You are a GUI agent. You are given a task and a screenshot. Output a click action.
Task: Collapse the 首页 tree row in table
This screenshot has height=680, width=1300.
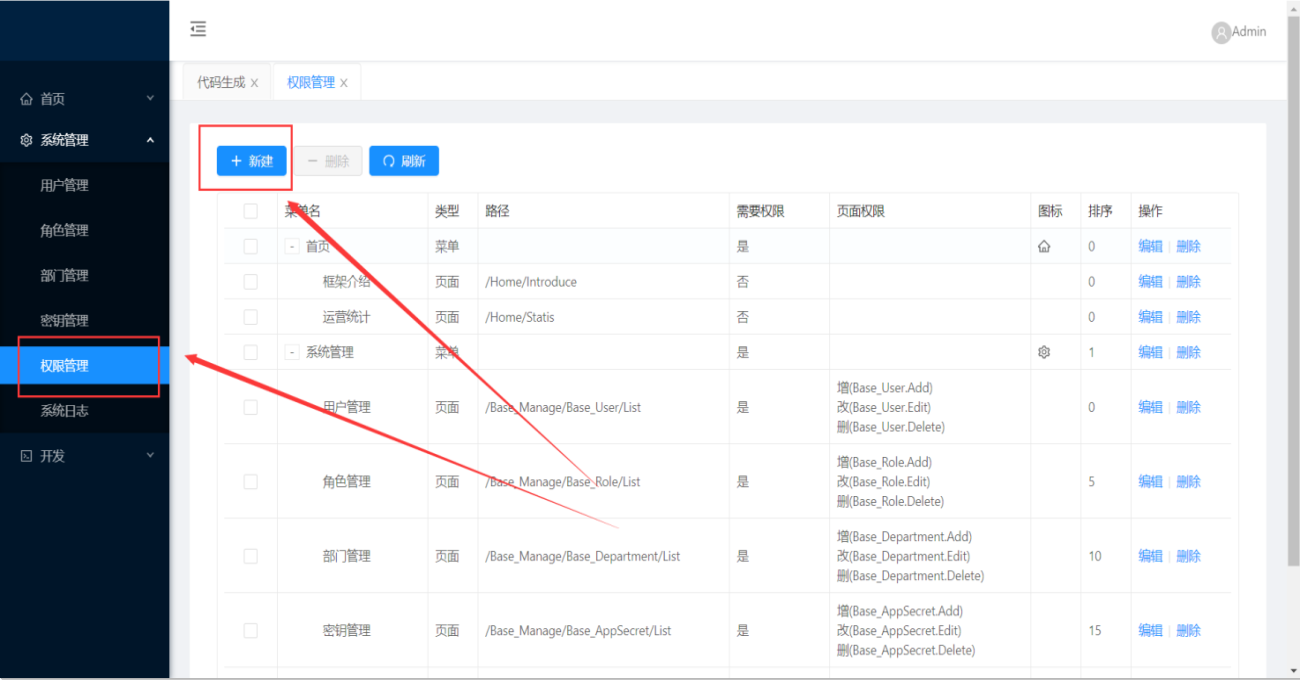(292, 246)
